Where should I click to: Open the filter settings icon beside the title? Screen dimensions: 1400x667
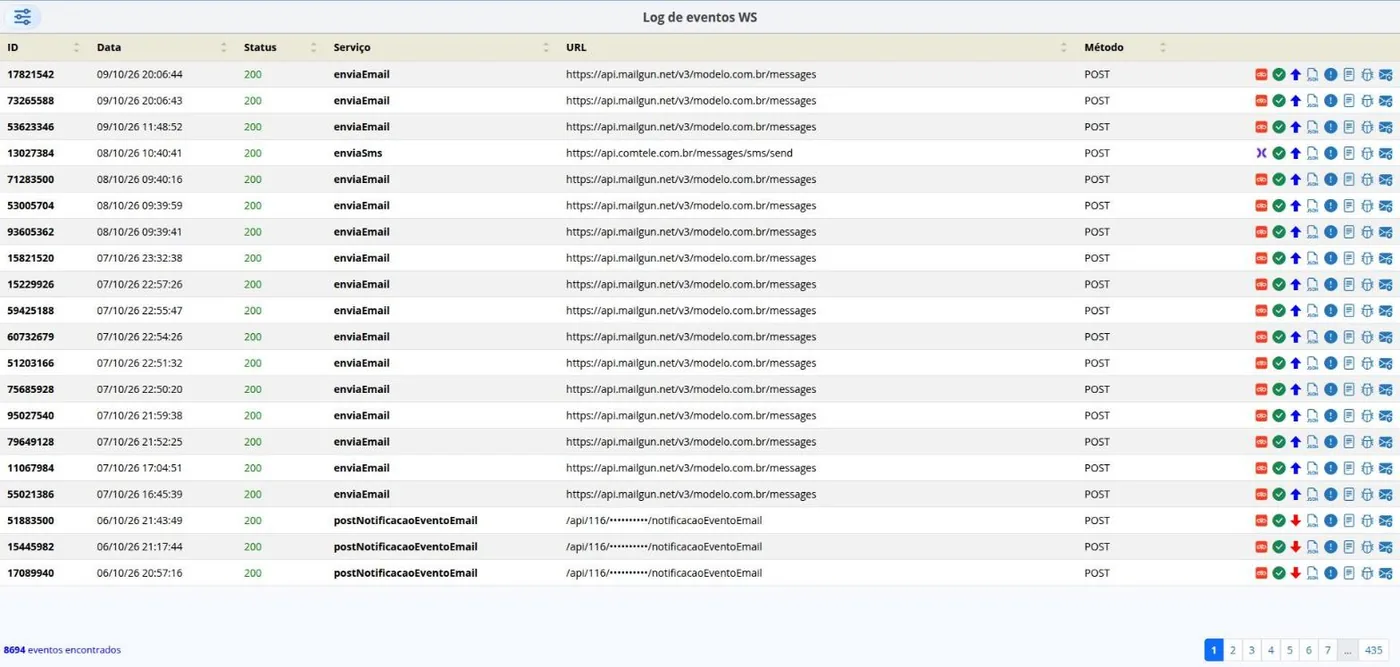coord(22,17)
